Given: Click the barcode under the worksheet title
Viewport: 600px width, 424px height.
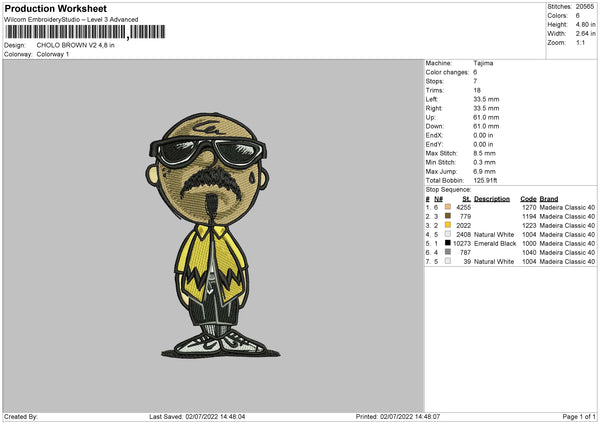Looking at the screenshot, I should coord(85,32).
